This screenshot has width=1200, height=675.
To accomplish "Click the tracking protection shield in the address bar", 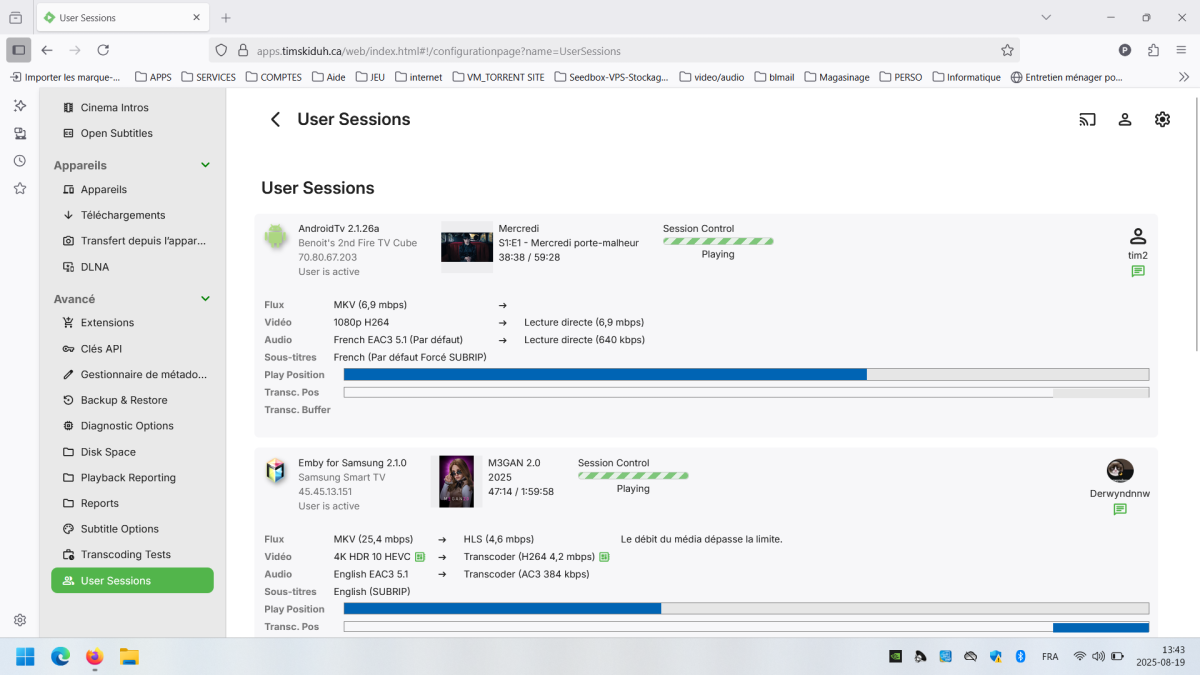I will click(220, 50).
